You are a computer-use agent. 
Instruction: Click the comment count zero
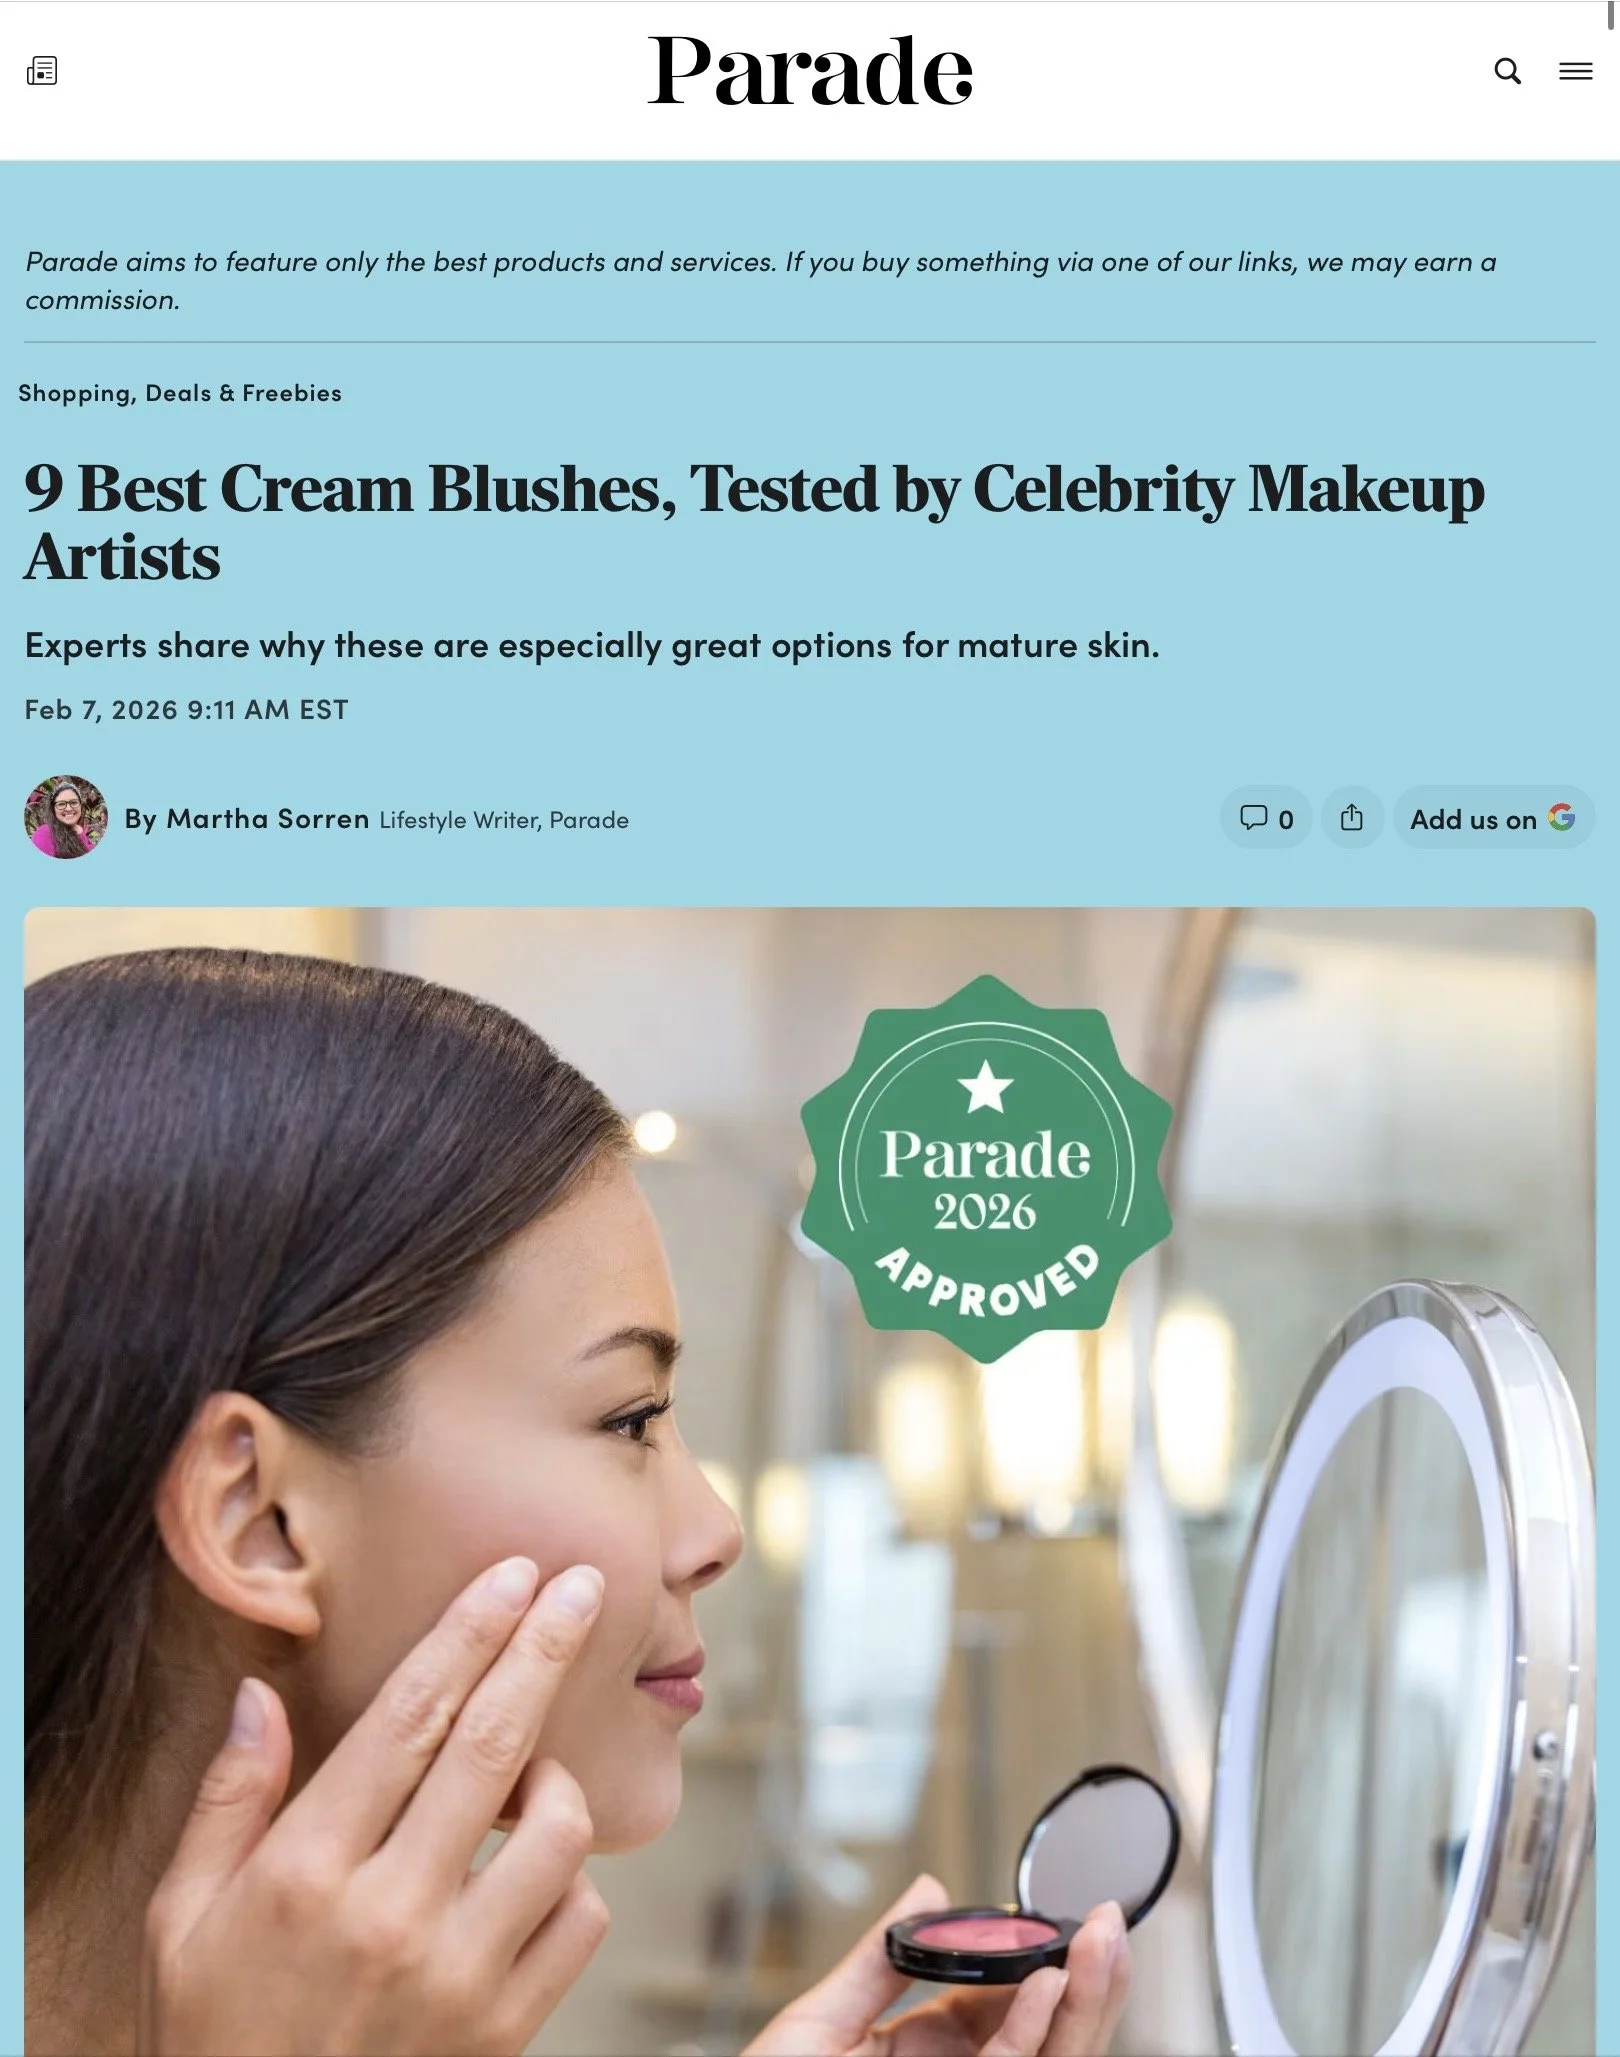point(1286,820)
